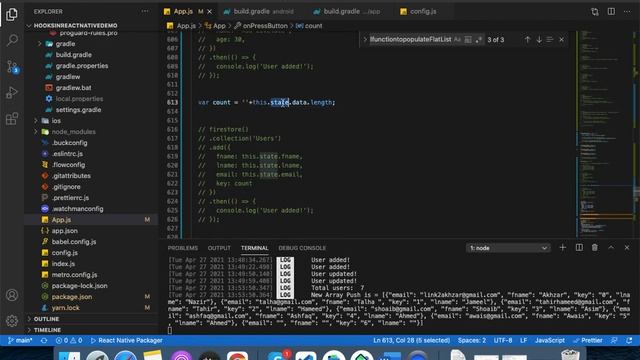Expand the OUTLINE section

pos(46,319)
